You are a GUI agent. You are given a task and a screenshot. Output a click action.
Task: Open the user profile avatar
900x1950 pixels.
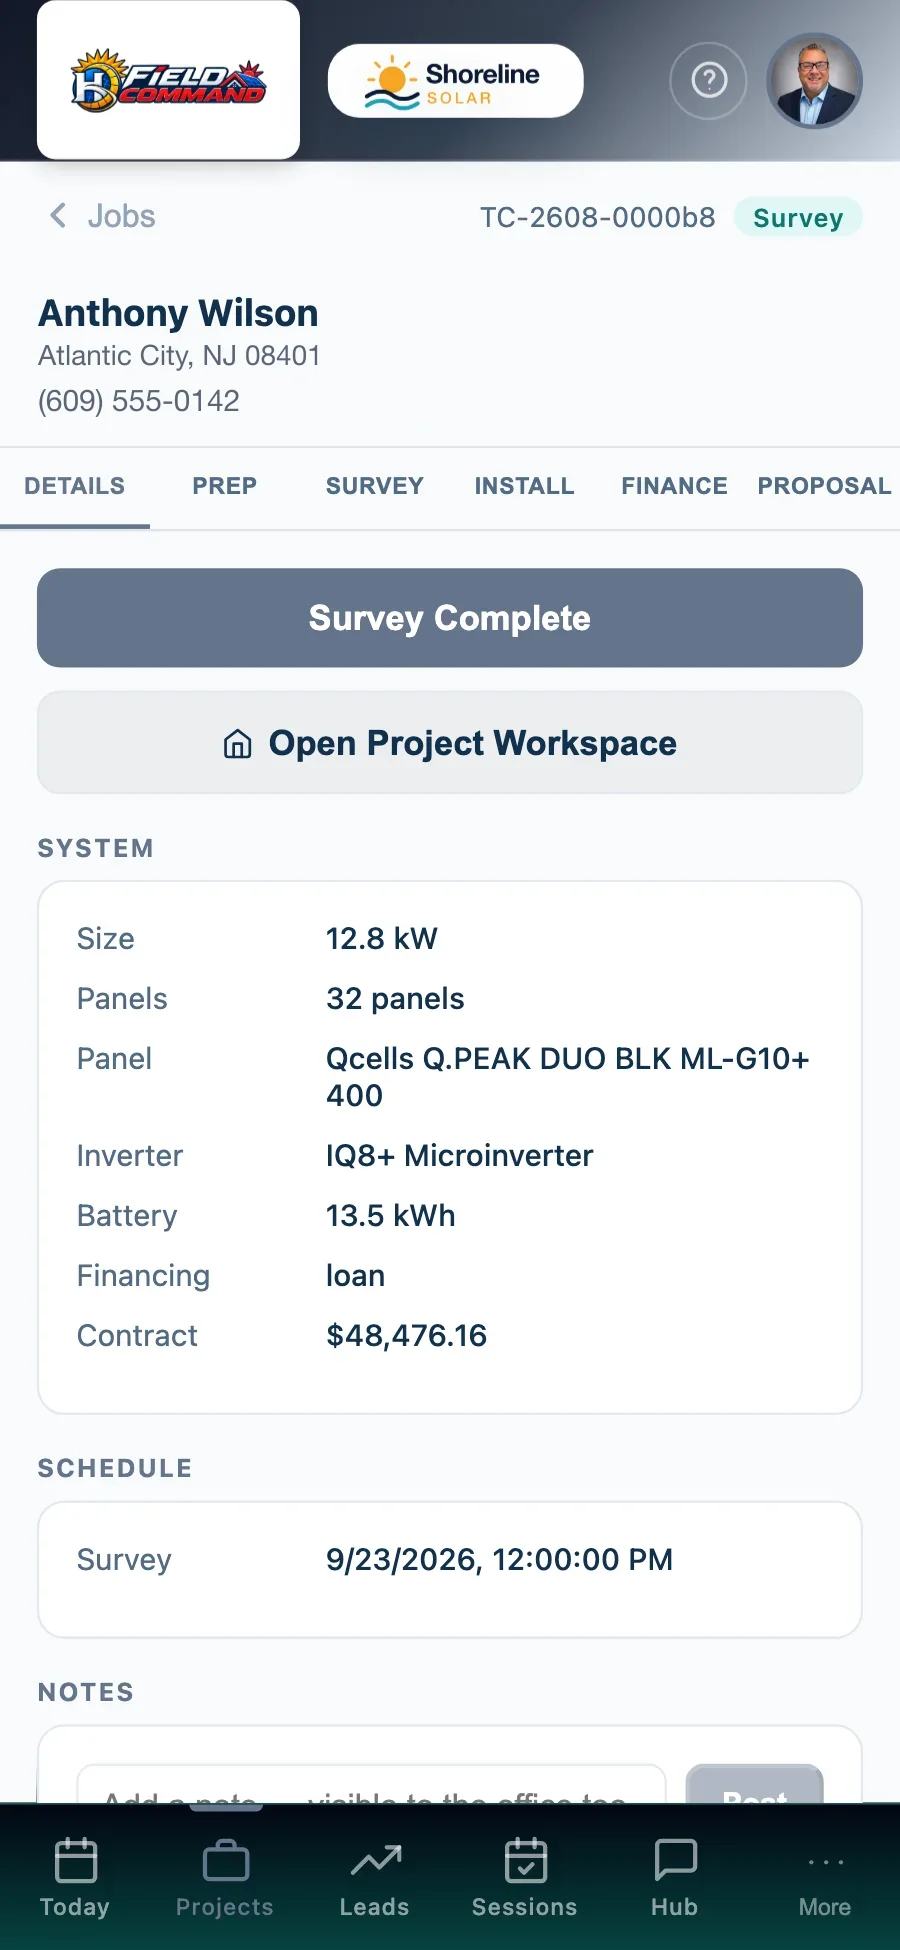814,80
